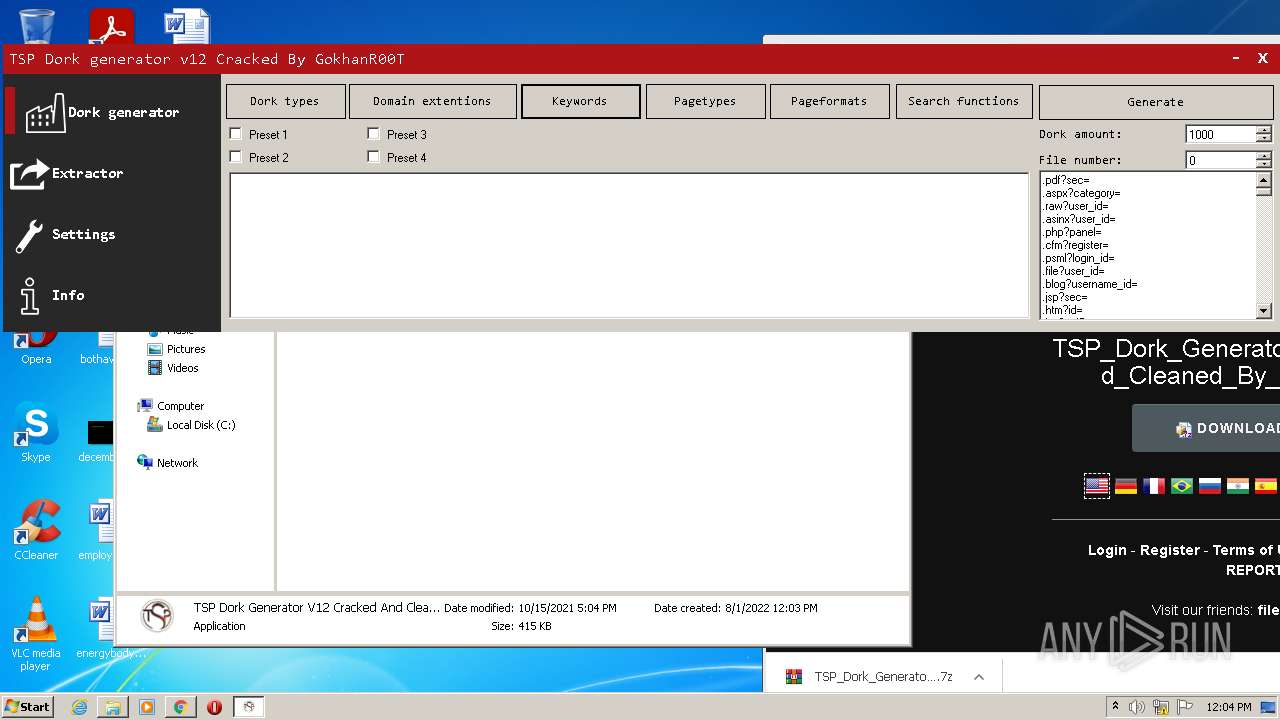Open the Adobe Acrobat desktop icon
The height and width of the screenshot is (720, 1280).
tap(111, 26)
